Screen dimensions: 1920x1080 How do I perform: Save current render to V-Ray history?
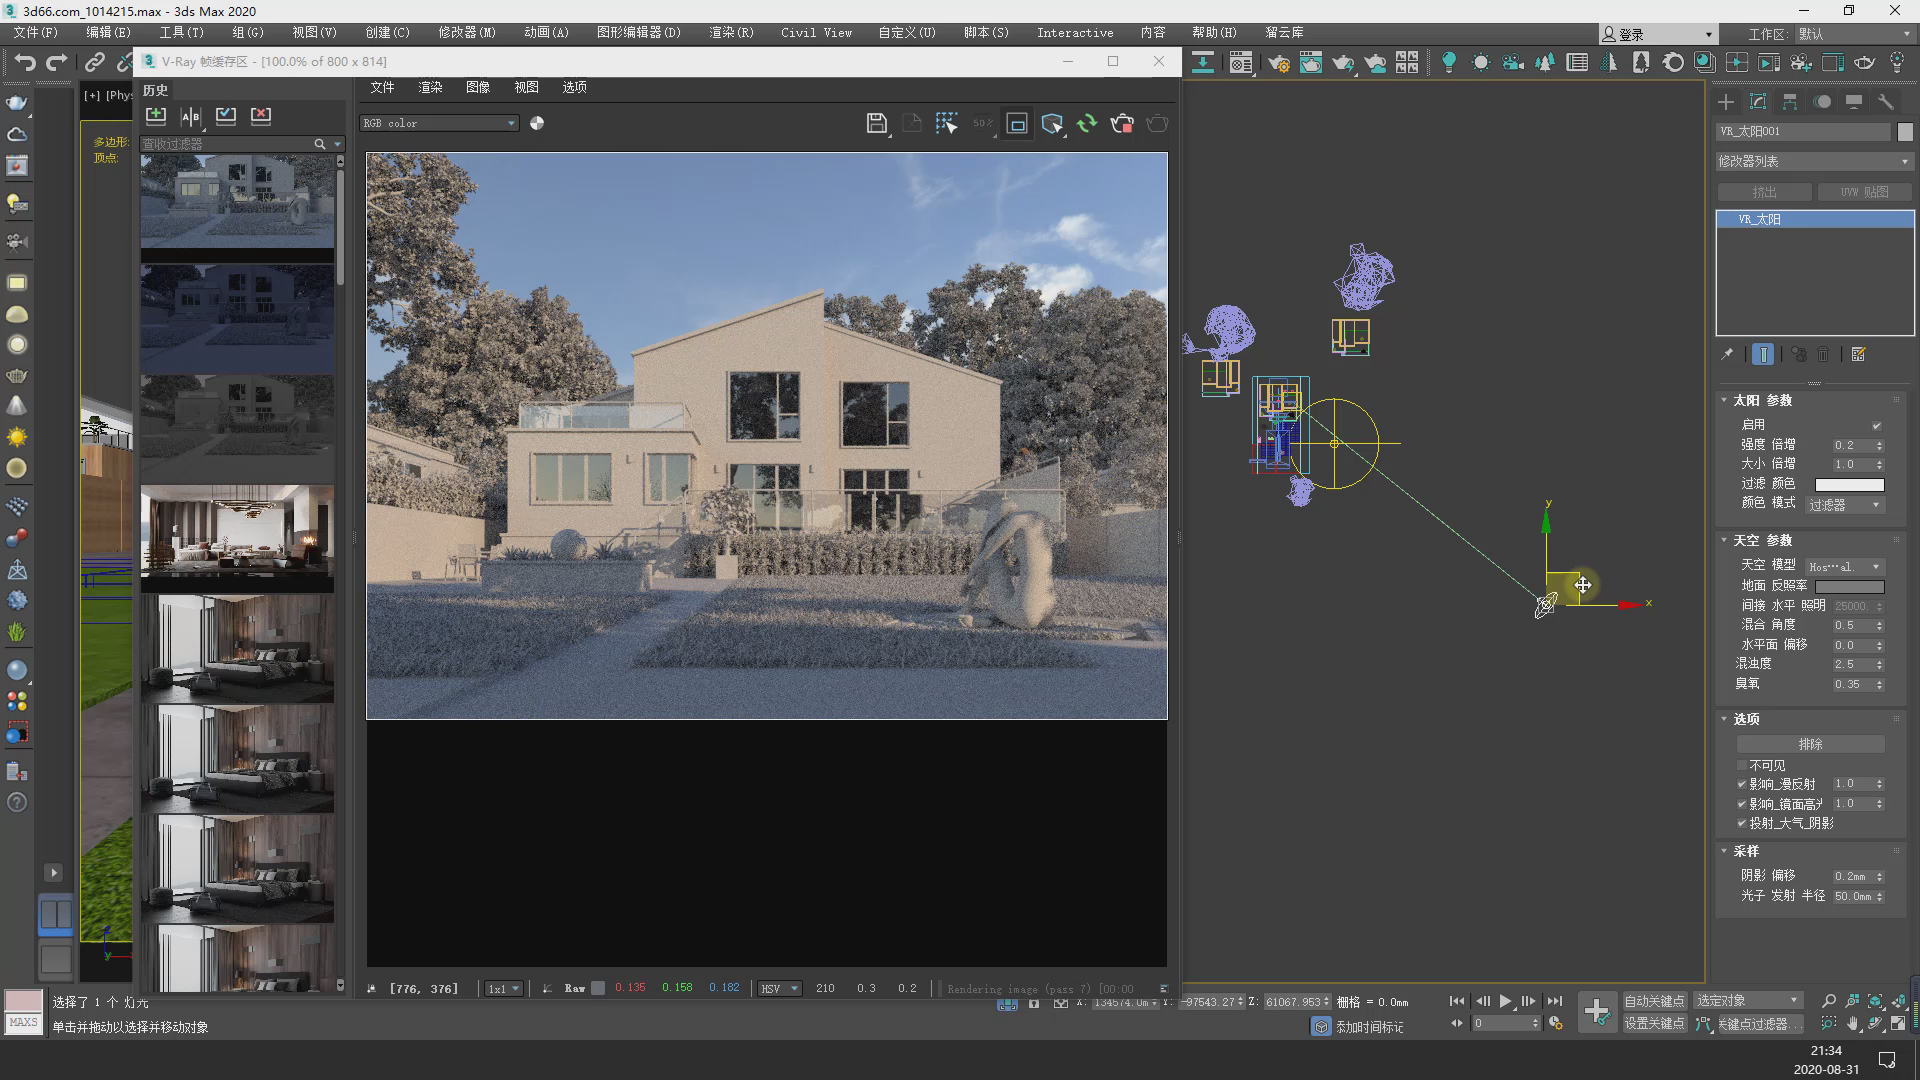pos(156,116)
